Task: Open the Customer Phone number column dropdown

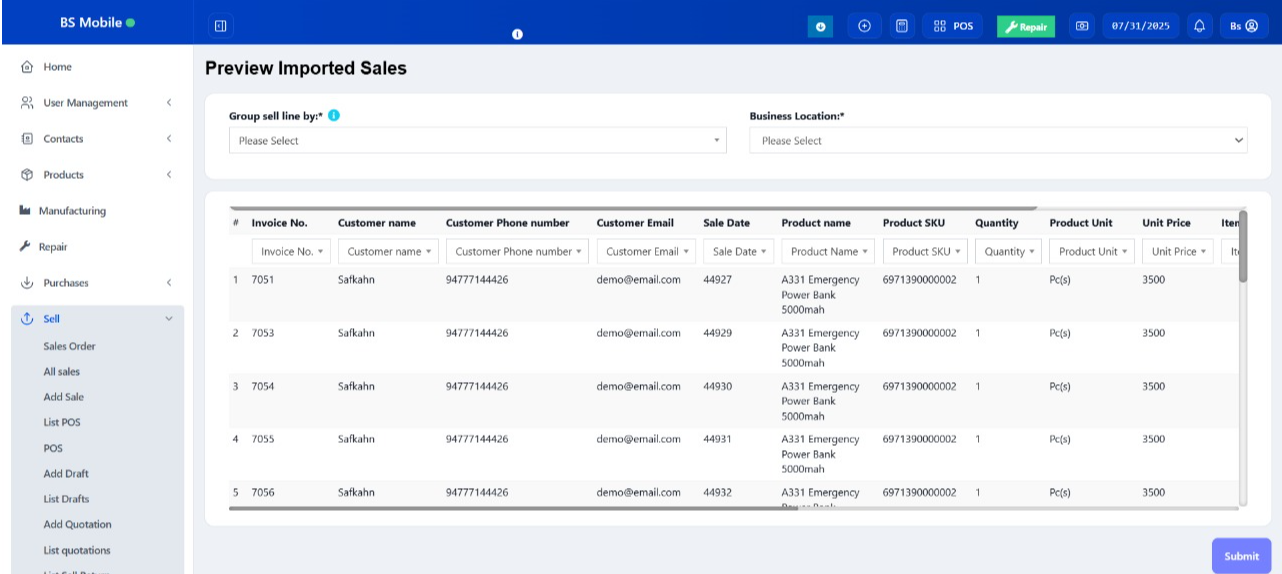Action: 517,252
